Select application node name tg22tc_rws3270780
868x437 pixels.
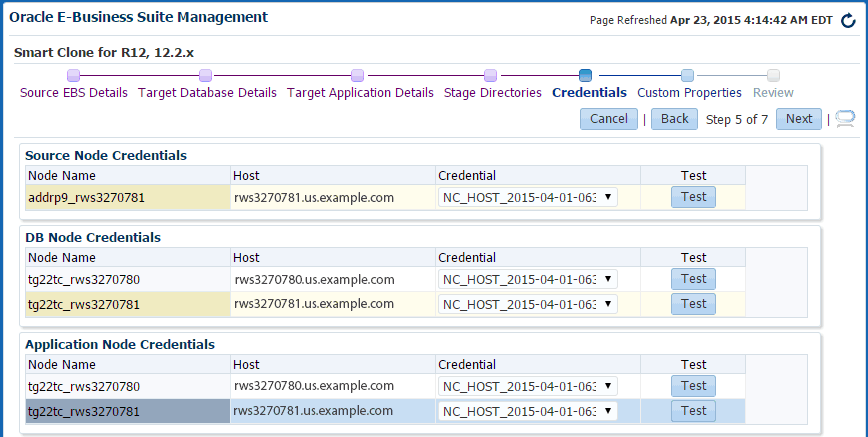point(84,387)
